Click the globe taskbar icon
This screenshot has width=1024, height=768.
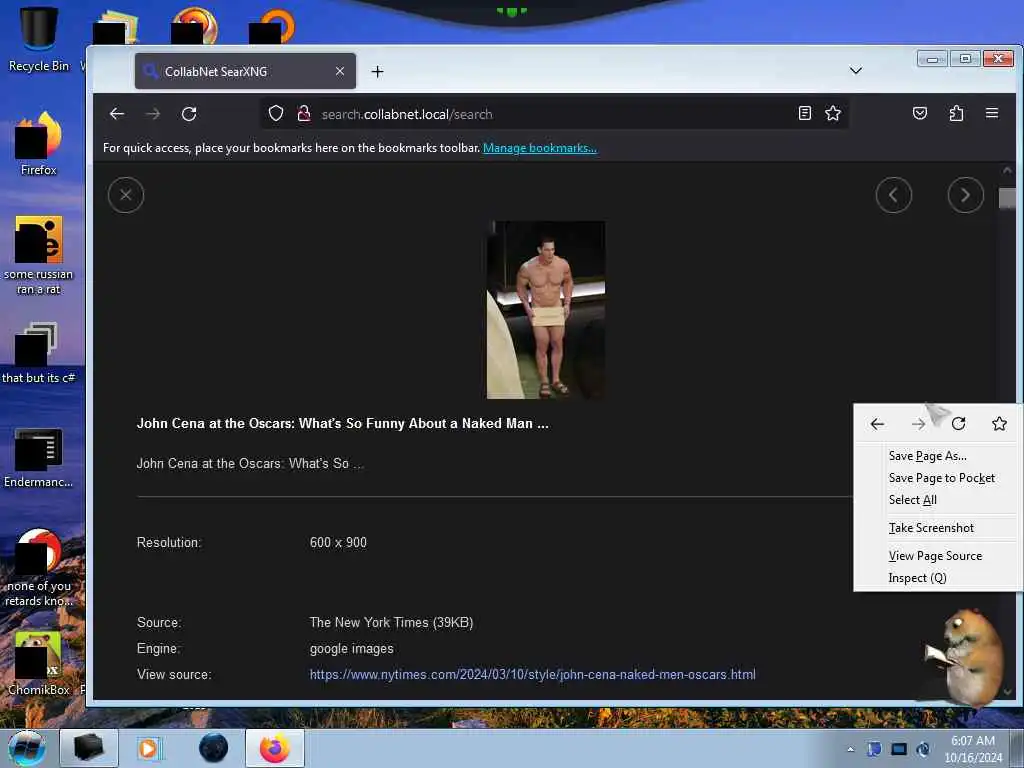214,748
